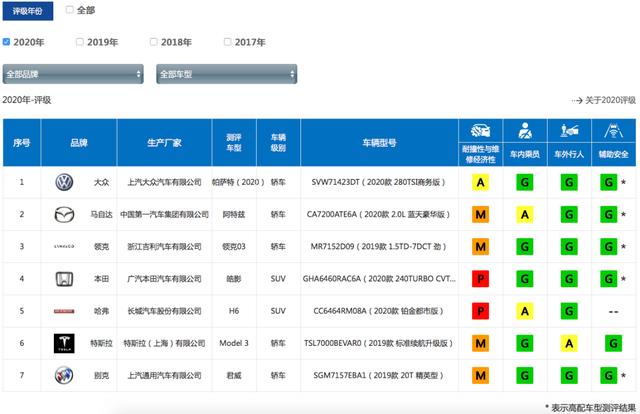This screenshot has height=414, width=640.
Task: Click the 2020年-评级 heading text
Action: [x=27, y=100]
